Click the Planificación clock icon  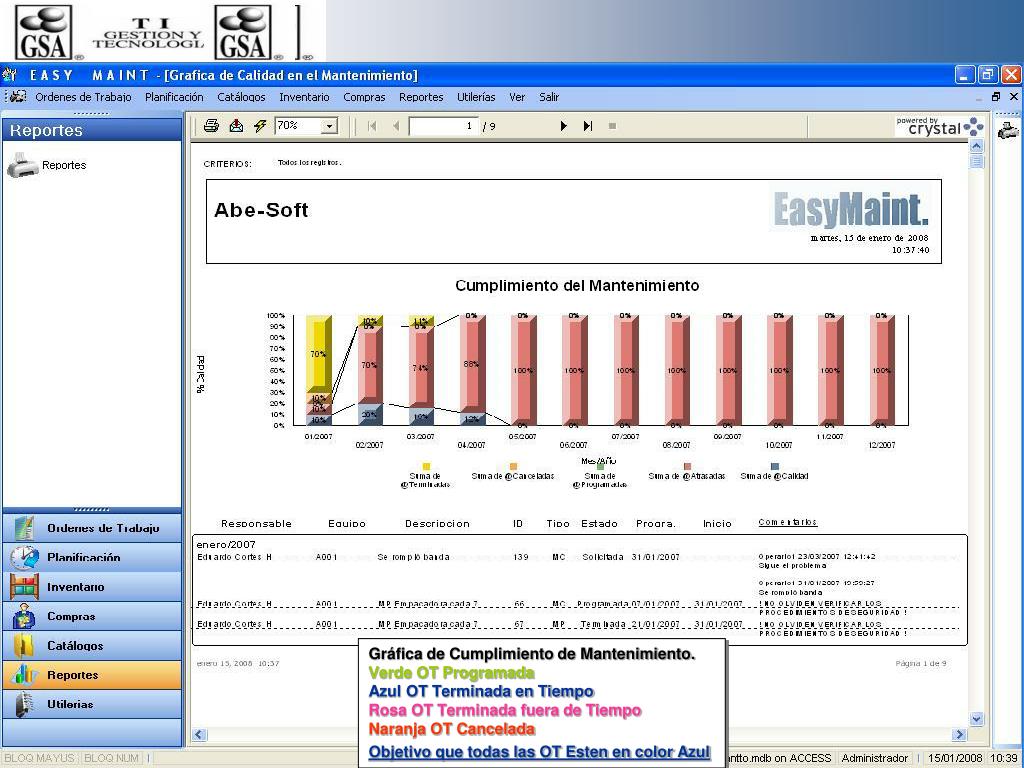[x=24, y=557]
